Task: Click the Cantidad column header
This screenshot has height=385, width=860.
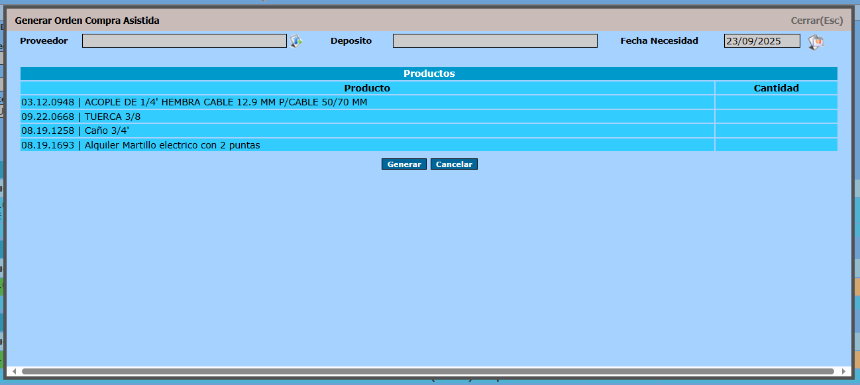Action: coord(776,88)
